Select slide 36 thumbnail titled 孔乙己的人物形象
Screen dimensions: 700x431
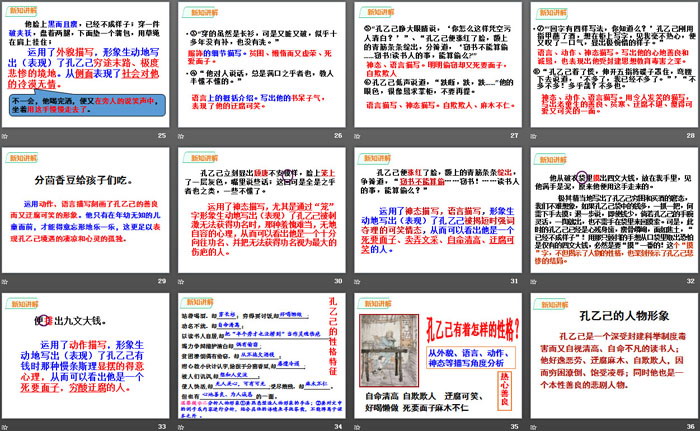pyautogui.click(x=614, y=356)
